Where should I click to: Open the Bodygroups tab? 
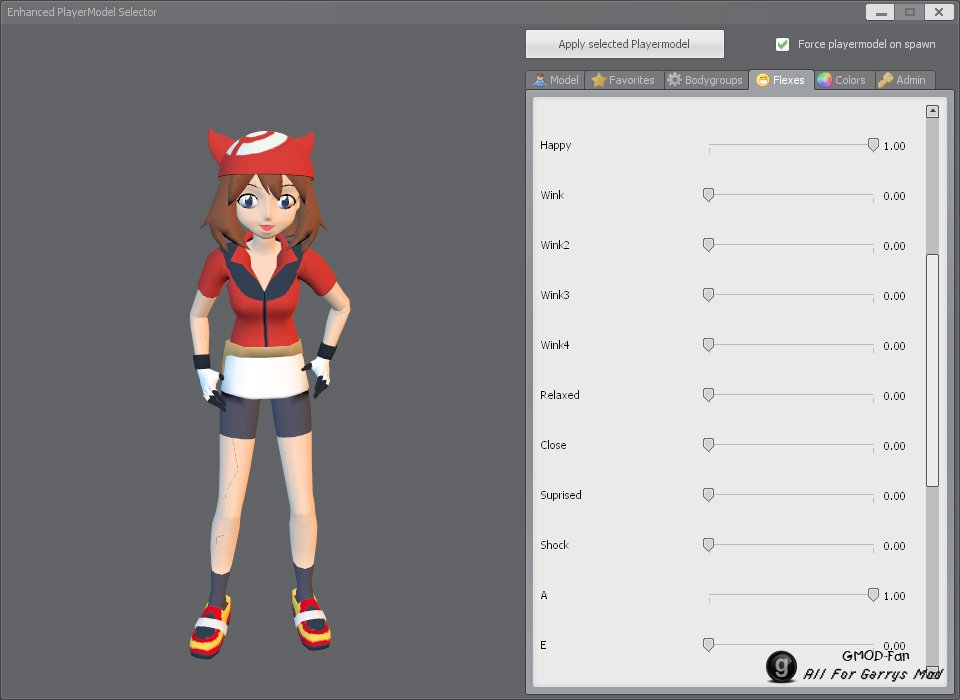click(x=705, y=80)
